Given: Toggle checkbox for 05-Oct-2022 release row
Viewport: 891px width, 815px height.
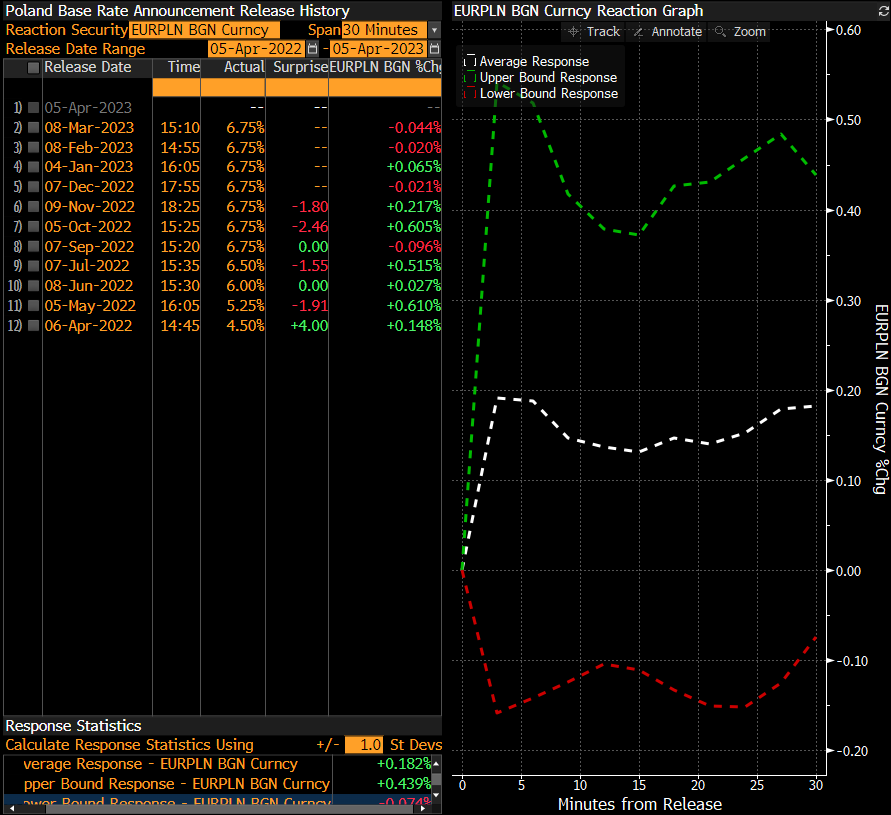Looking at the screenshot, I should (x=34, y=227).
